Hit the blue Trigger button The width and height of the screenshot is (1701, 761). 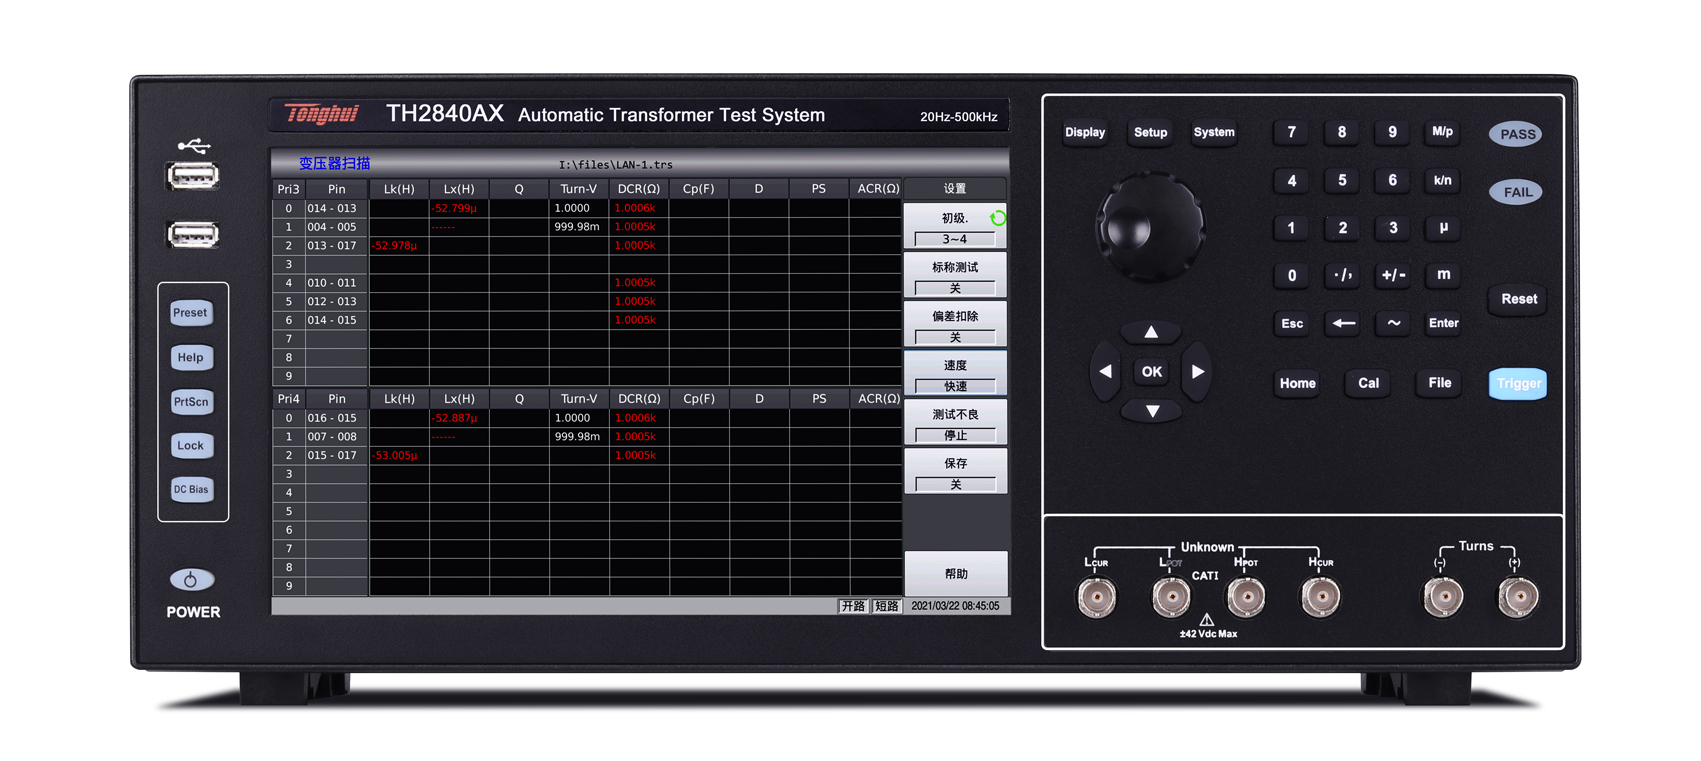tap(1518, 383)
